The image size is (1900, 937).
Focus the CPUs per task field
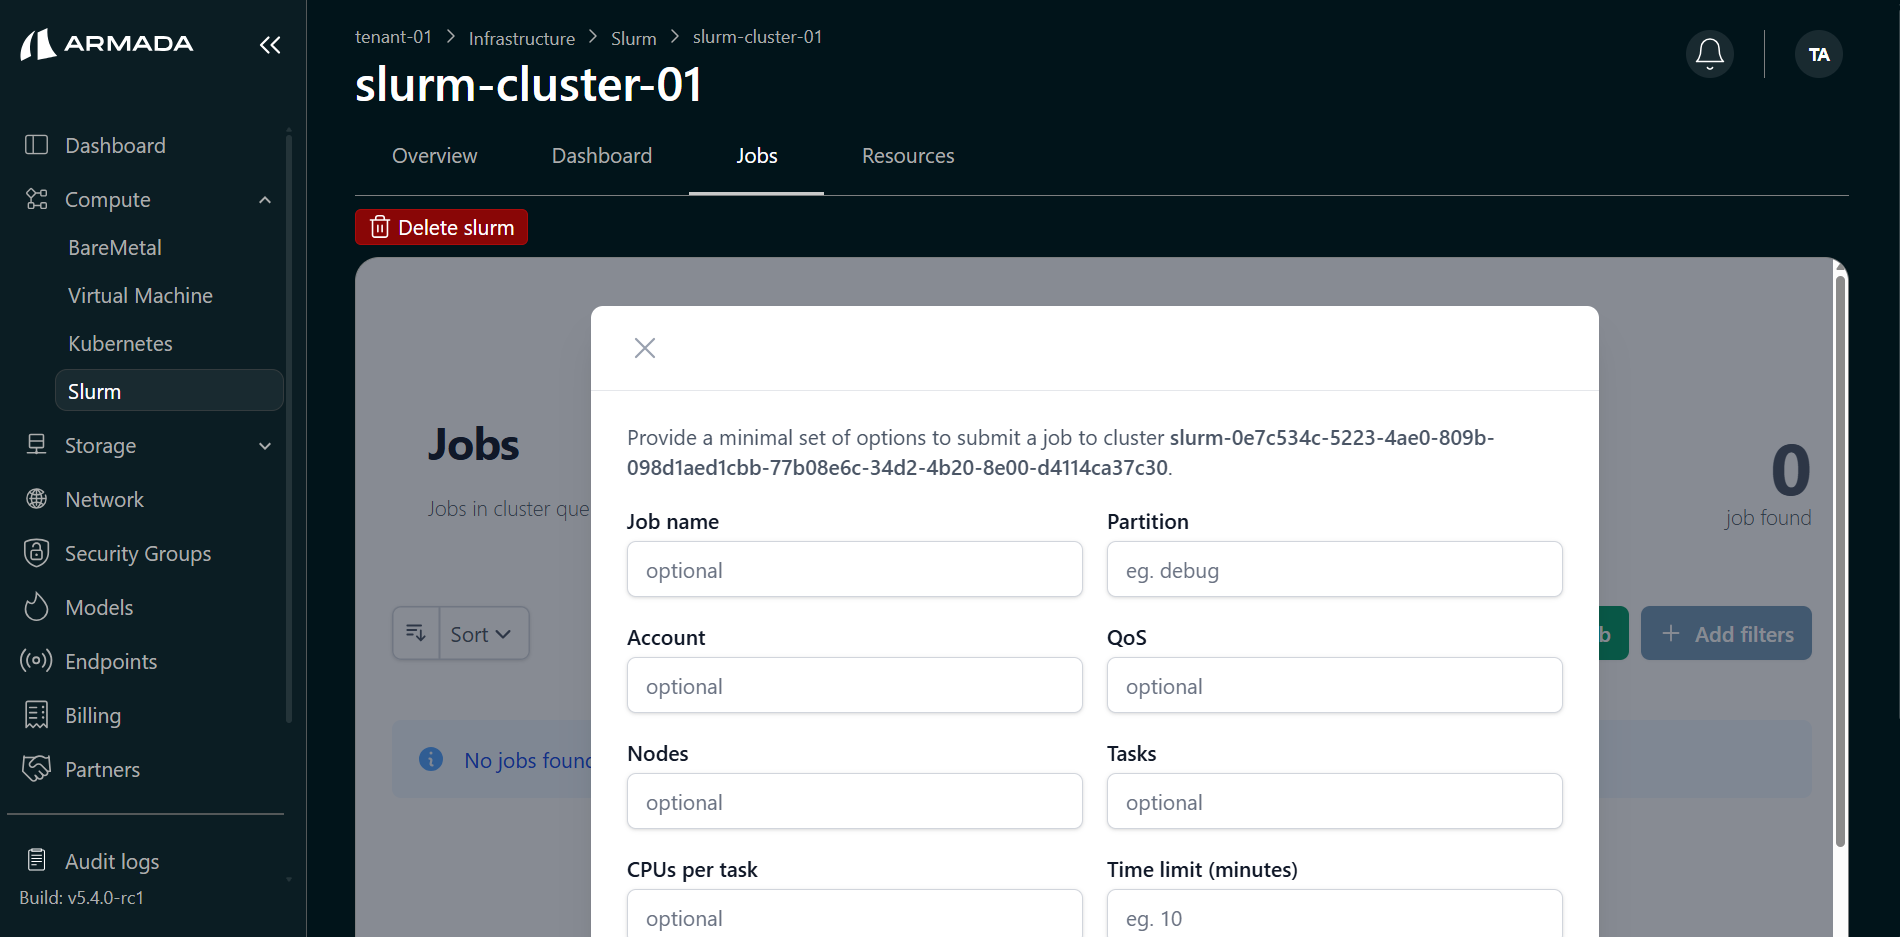(855, 913)
